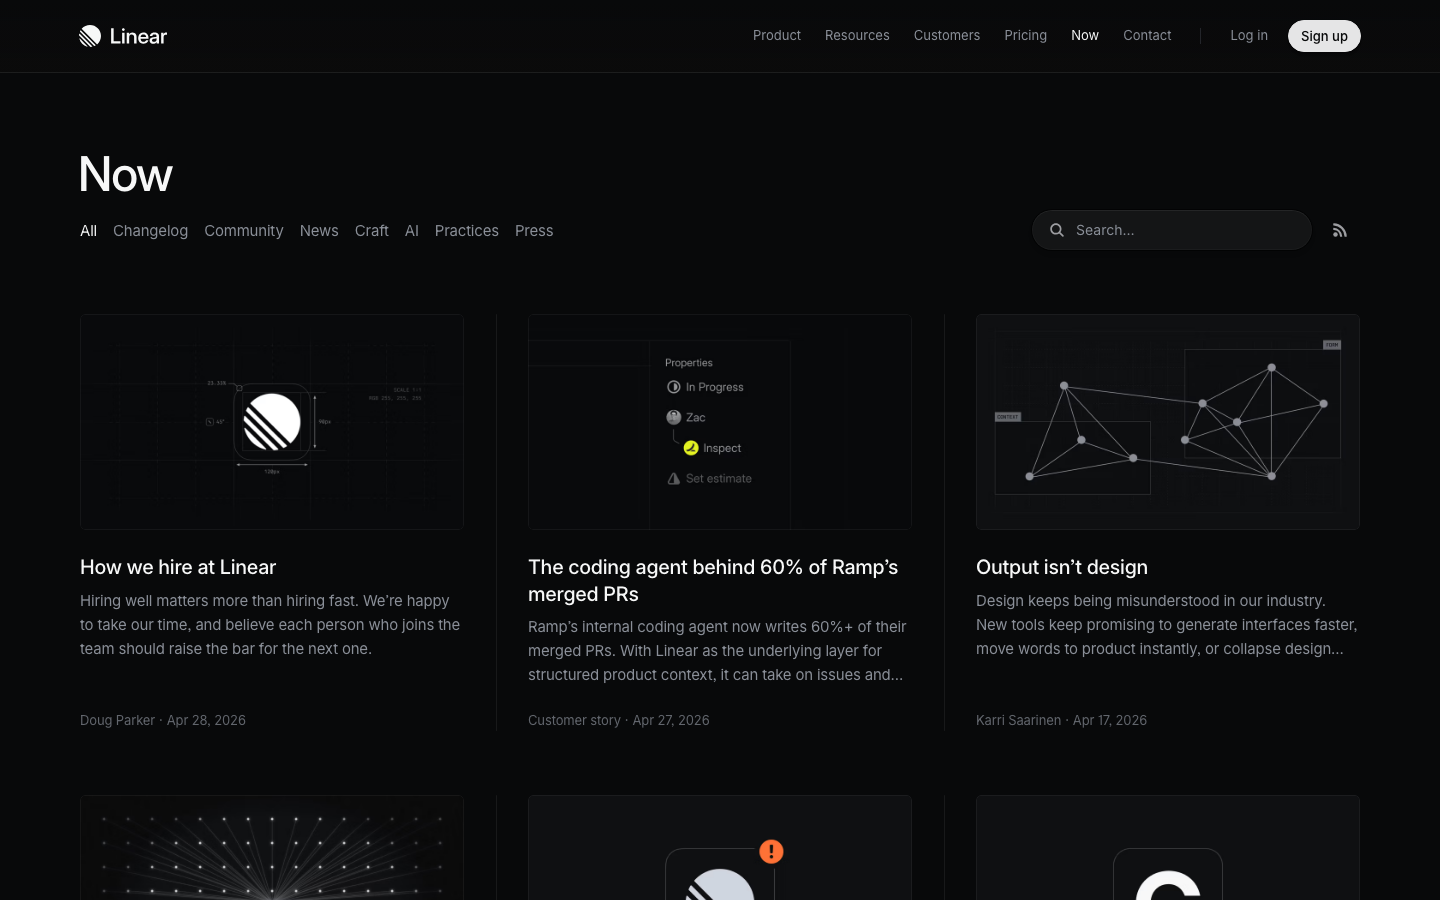Open the Ramp coding agent article thumbnail
The height and width of the screenshot is (900, 1440).
tap(720, 422)
